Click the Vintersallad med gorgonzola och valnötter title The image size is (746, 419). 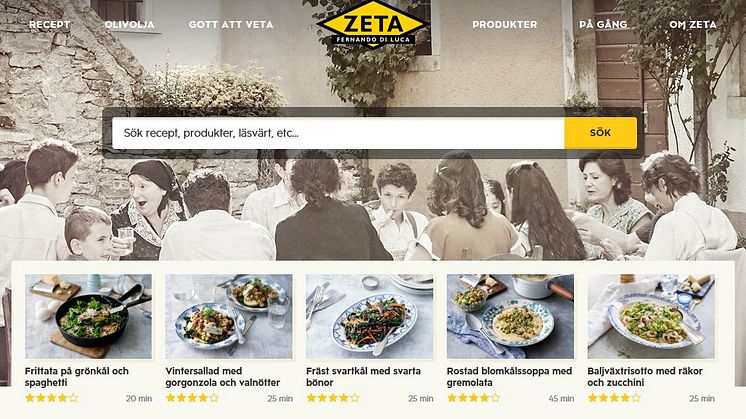223,377
